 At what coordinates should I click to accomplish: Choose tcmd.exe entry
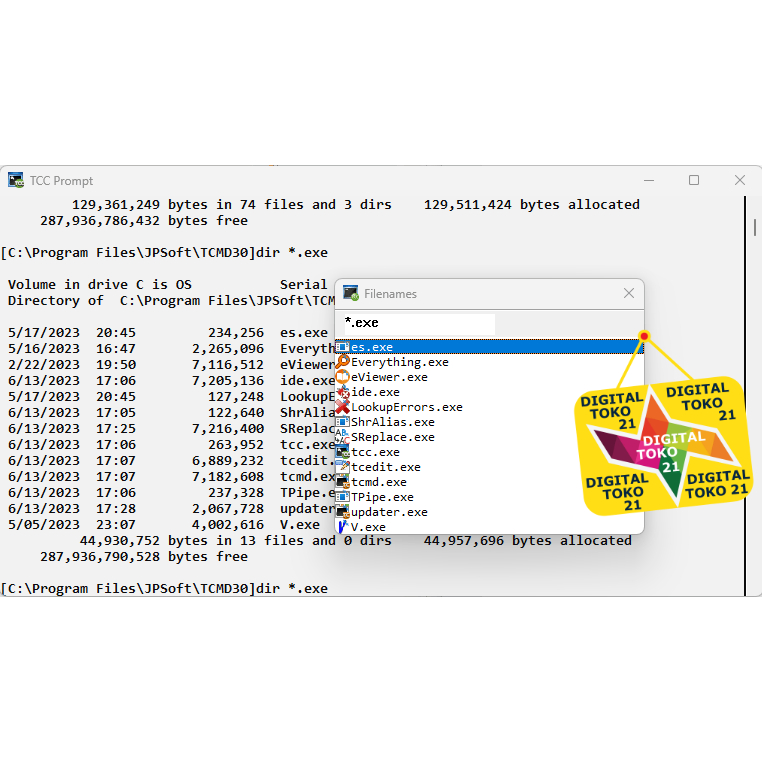coord(489,483)
